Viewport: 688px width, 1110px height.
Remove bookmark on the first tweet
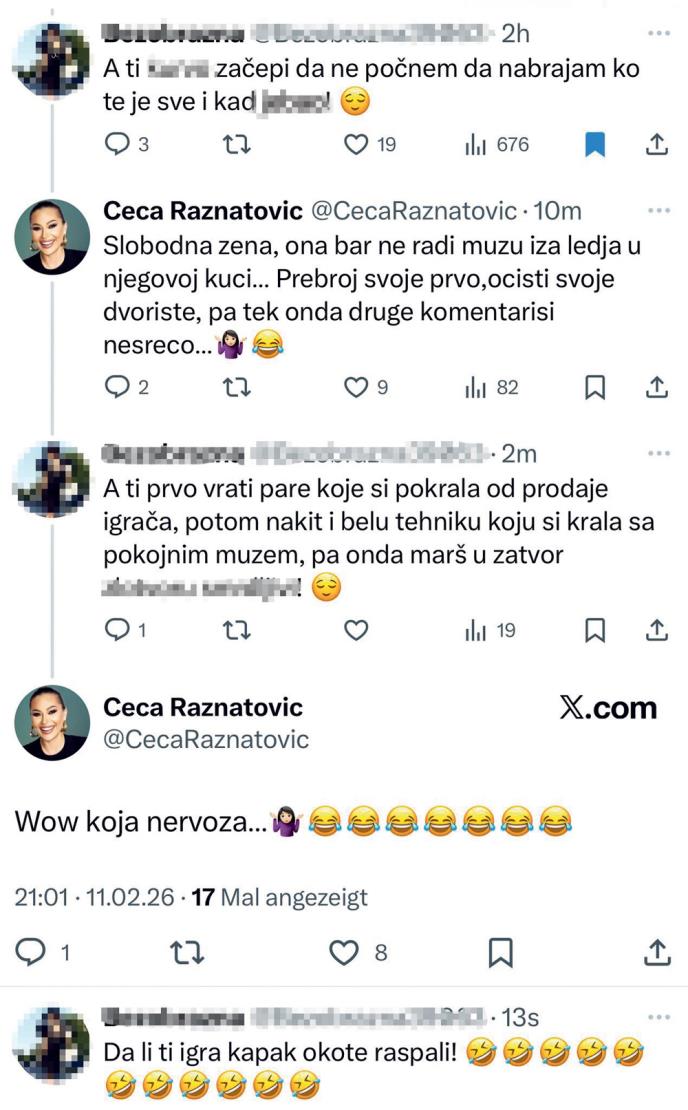click(595, 145)
